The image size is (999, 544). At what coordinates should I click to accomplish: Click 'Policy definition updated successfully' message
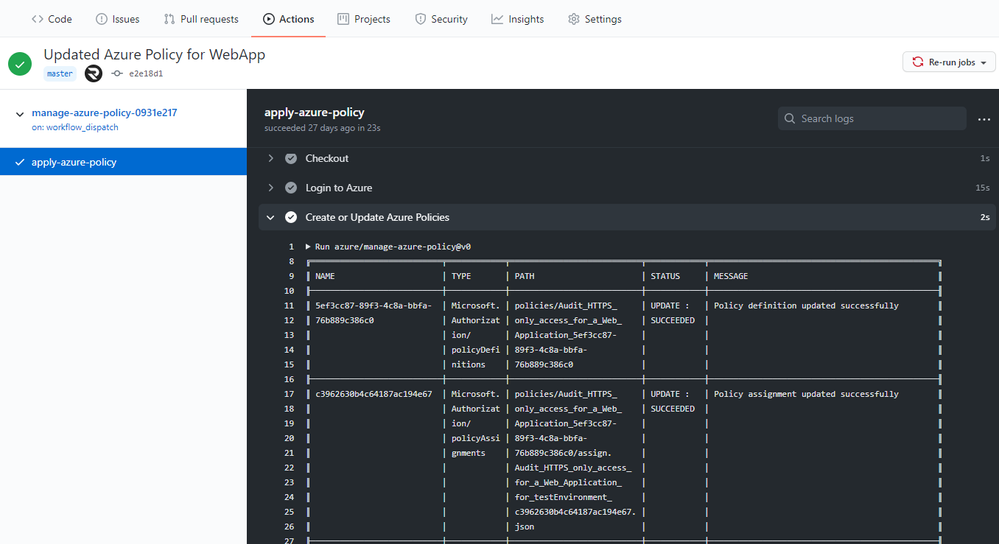[806, 306]
